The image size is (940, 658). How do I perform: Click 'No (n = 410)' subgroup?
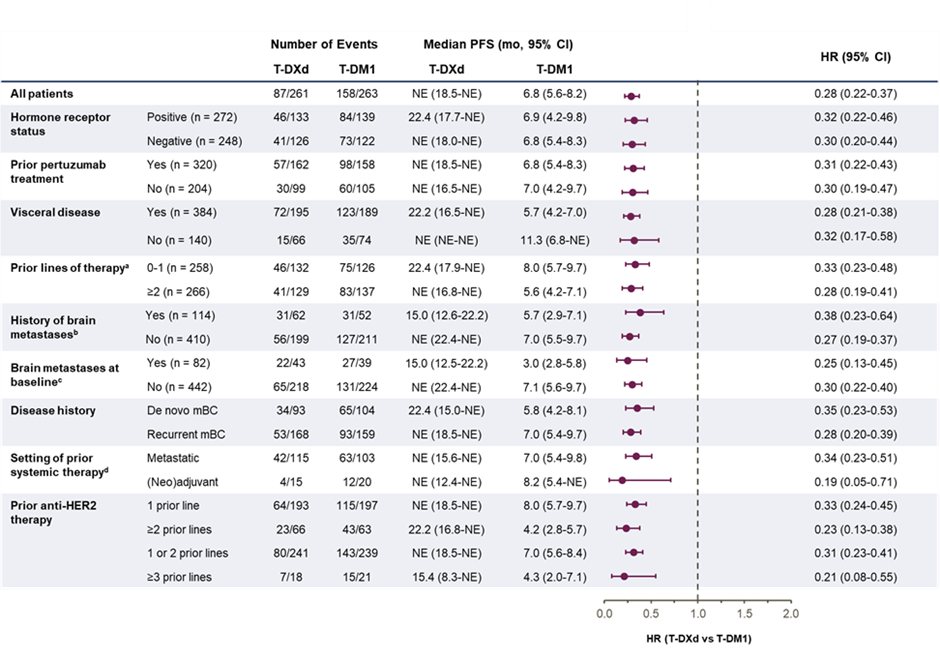pyautogui.click(x=177, y=339)
